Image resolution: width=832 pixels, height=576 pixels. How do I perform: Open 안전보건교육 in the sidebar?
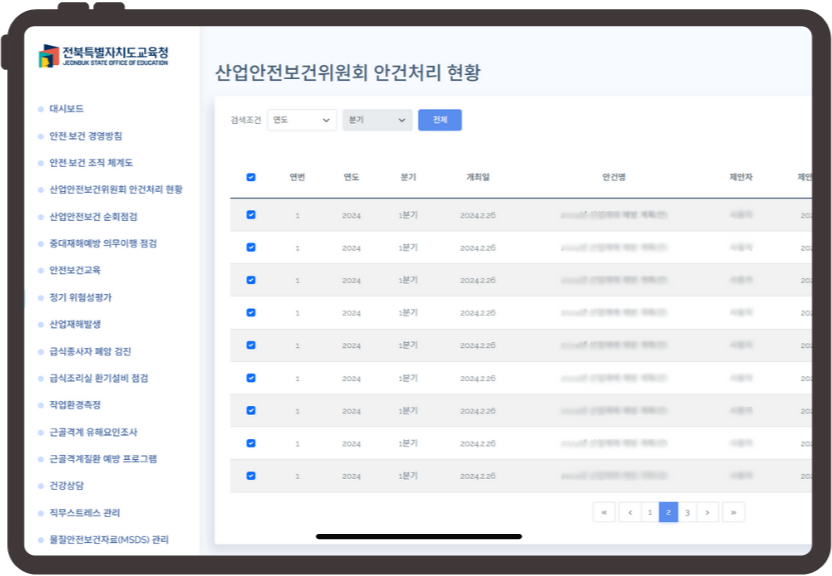[x=75, y=271]
